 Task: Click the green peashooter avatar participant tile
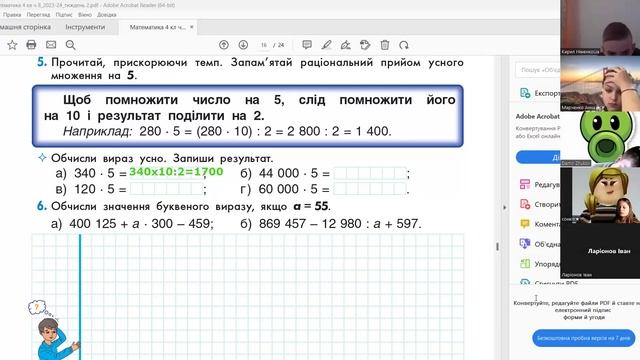[x=600, y=139]
